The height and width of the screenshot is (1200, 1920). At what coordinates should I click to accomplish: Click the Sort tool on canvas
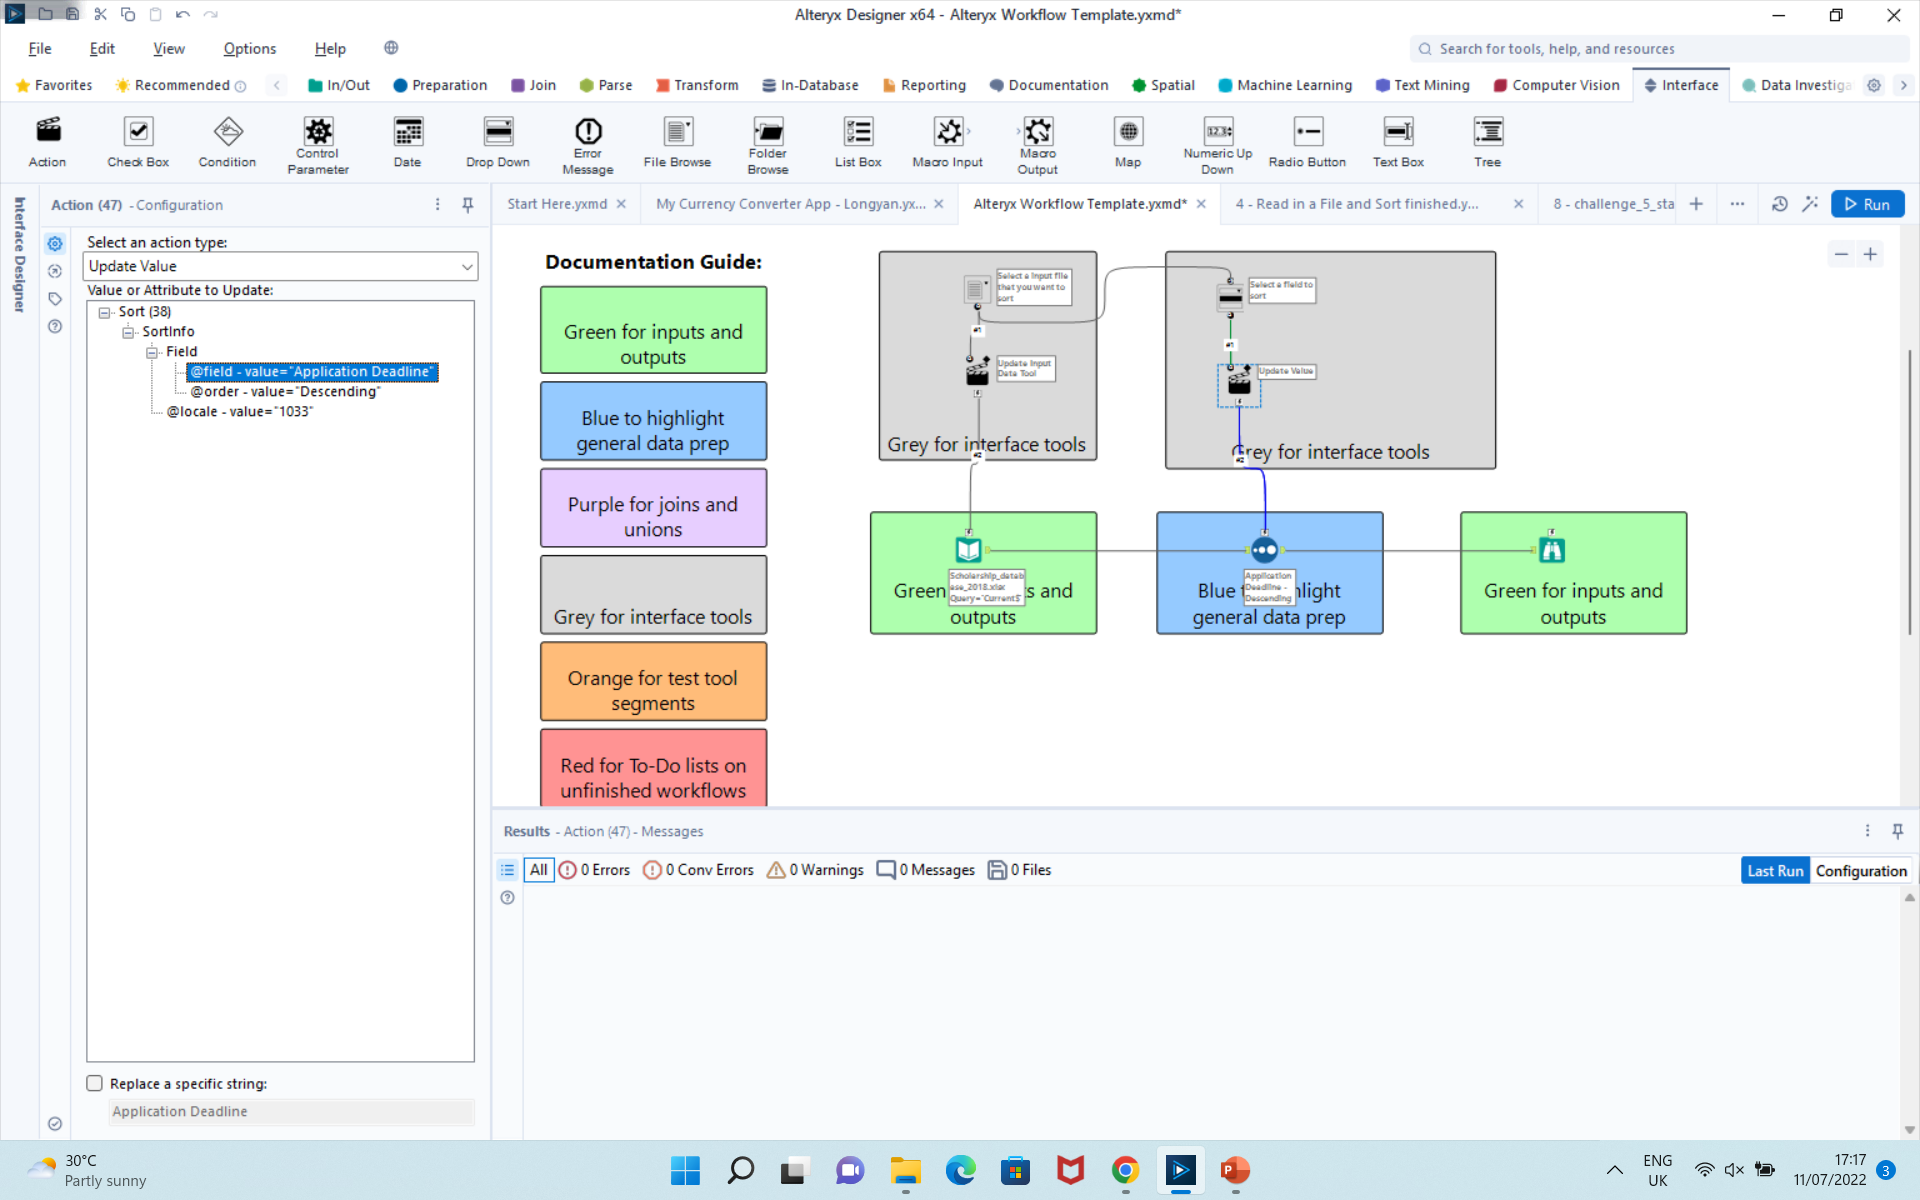[1264, 550]
